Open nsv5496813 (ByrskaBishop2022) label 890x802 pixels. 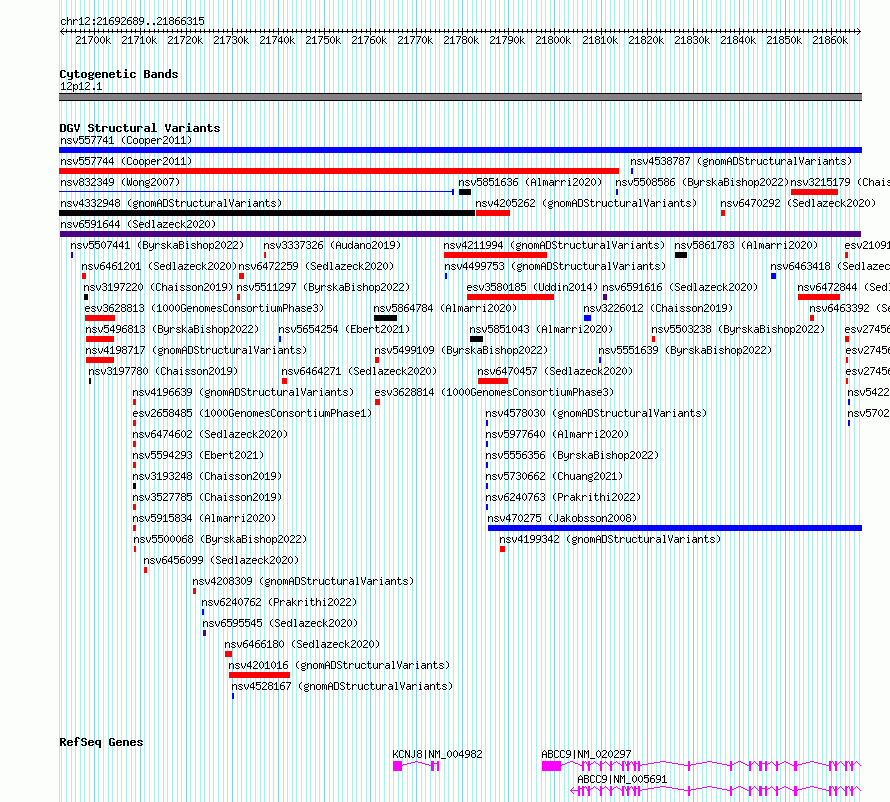coord(172,329)
